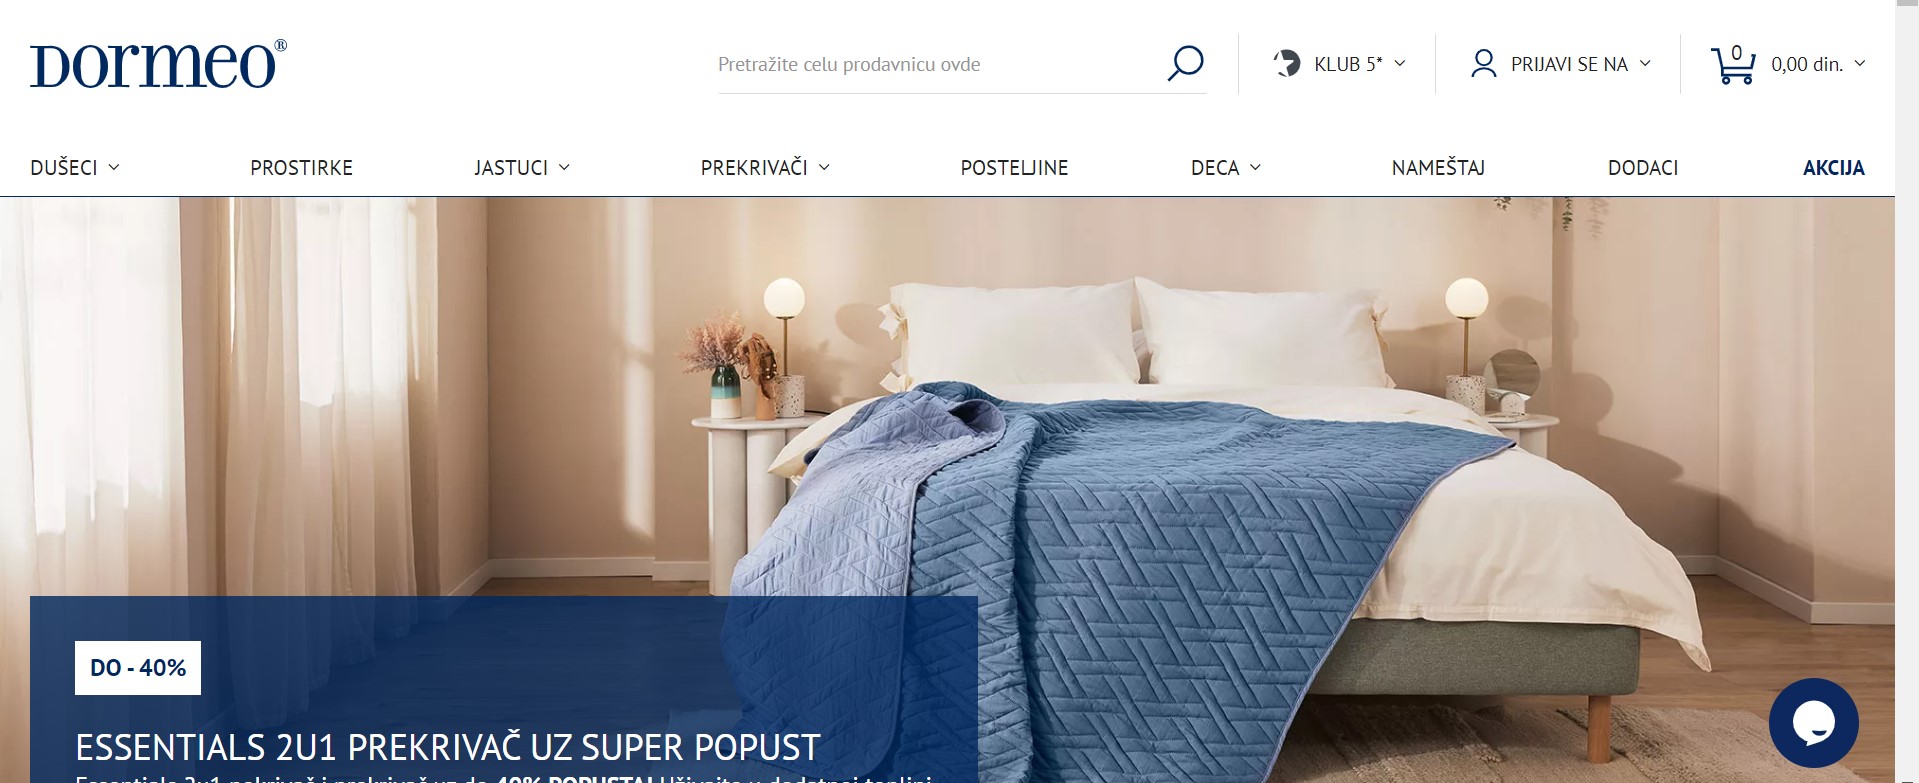Expand the Klub 5* dropdown arrow
This screenshot has width=1919, height=783.
1400,63
